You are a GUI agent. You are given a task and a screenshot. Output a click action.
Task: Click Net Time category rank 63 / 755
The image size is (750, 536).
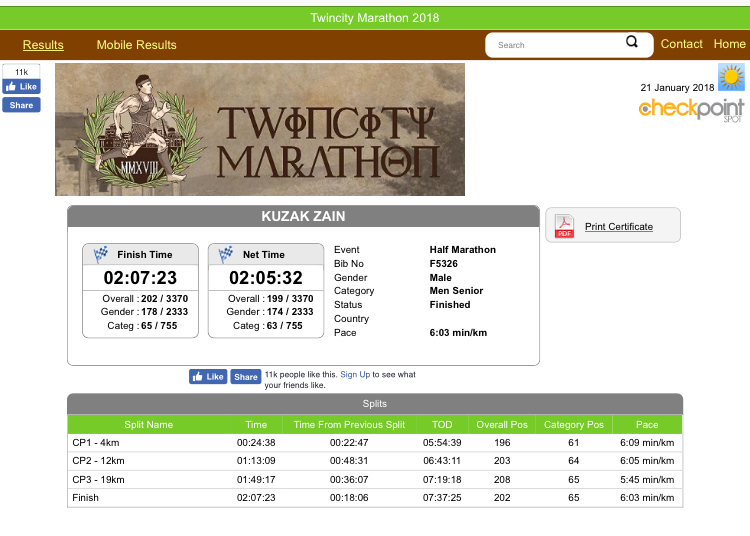coord(285,326)
